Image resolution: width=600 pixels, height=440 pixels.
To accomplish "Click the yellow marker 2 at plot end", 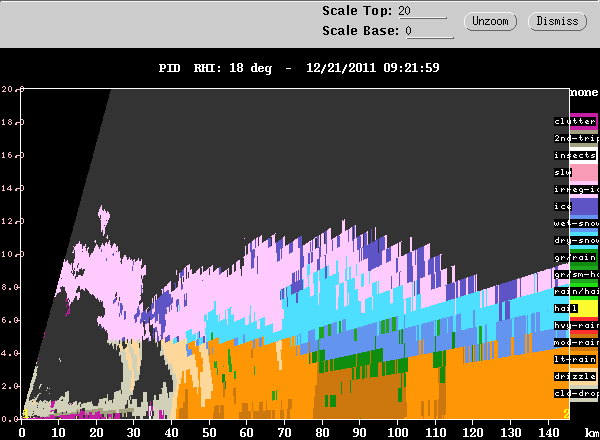I will click(x=566, y=414).
